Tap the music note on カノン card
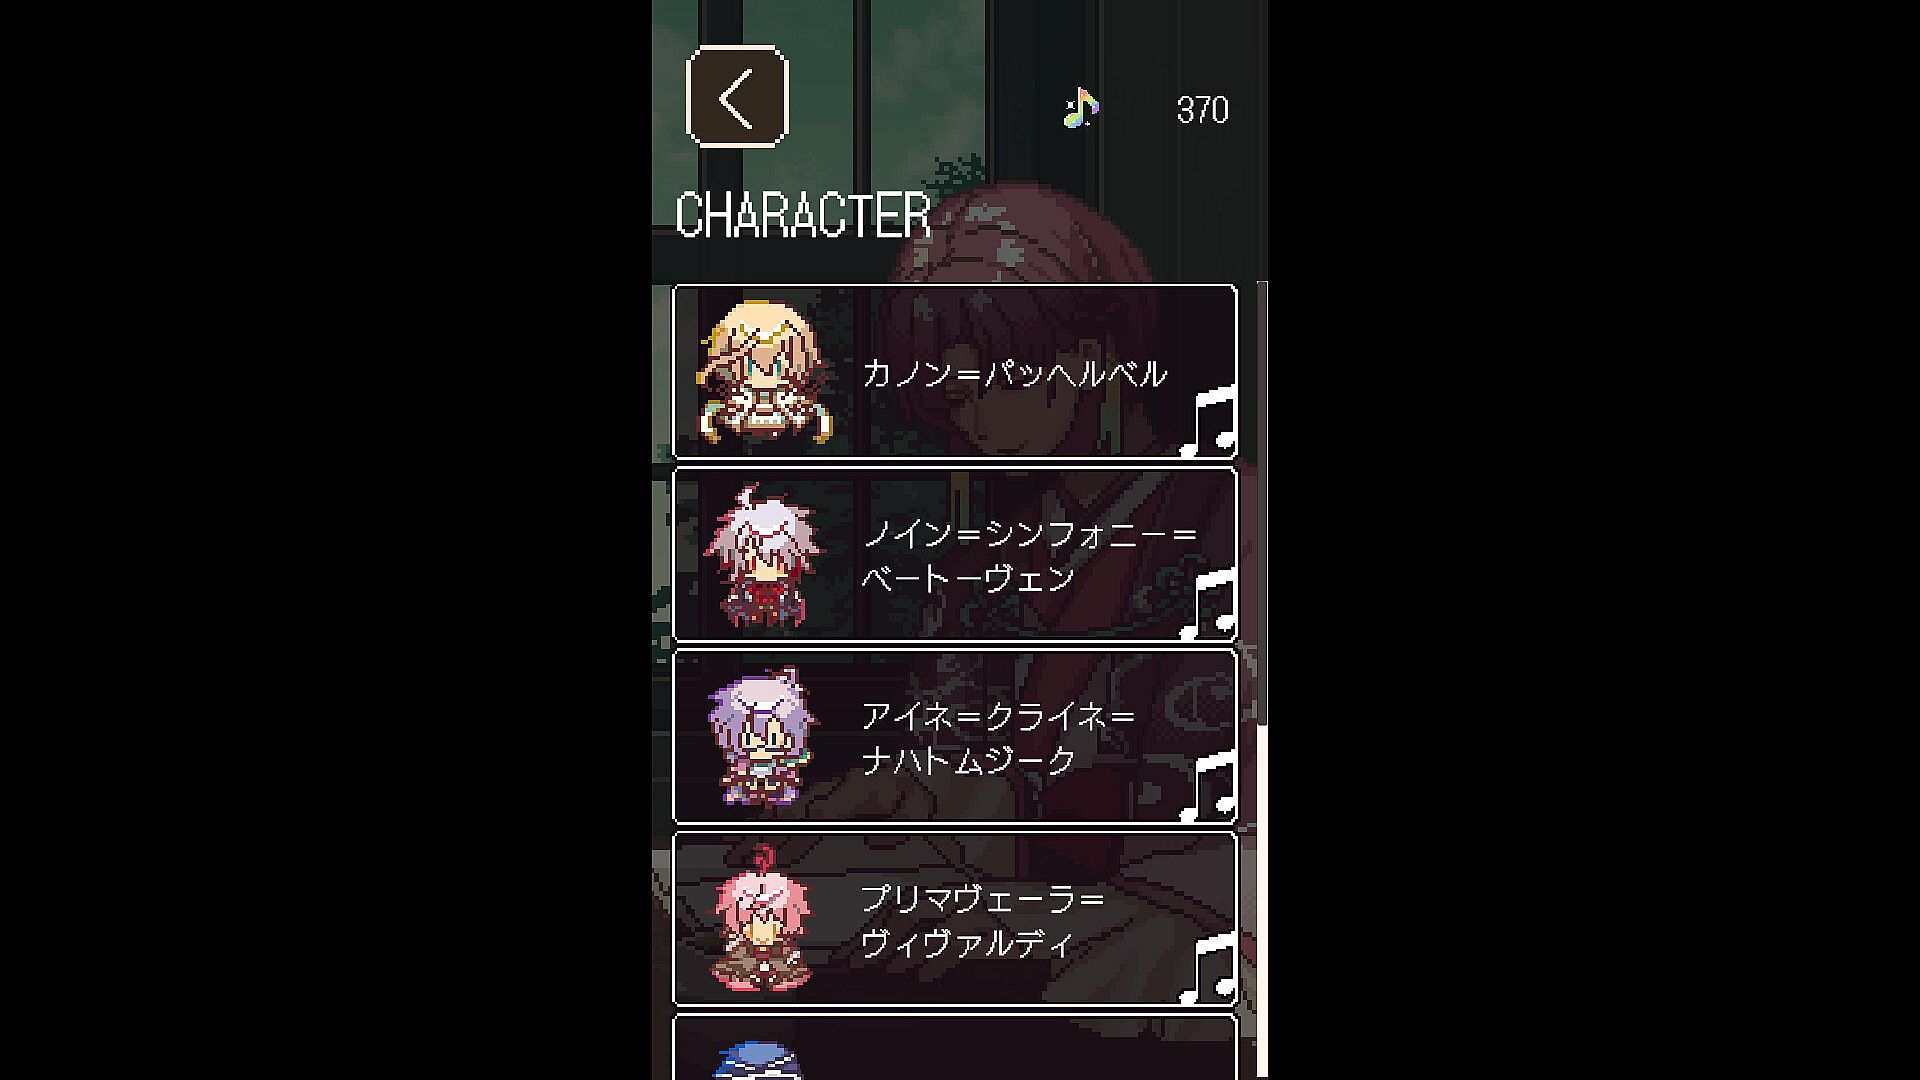 point(1210,421)
